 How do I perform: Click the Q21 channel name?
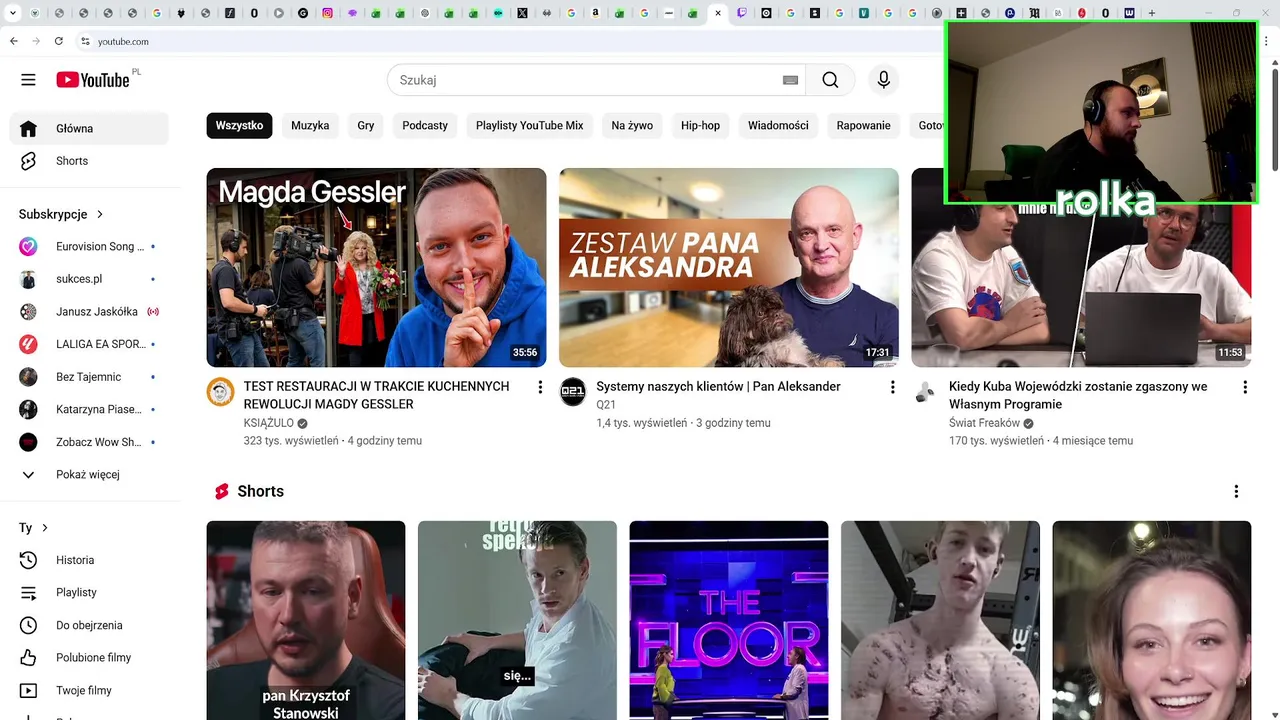[606, 405]
